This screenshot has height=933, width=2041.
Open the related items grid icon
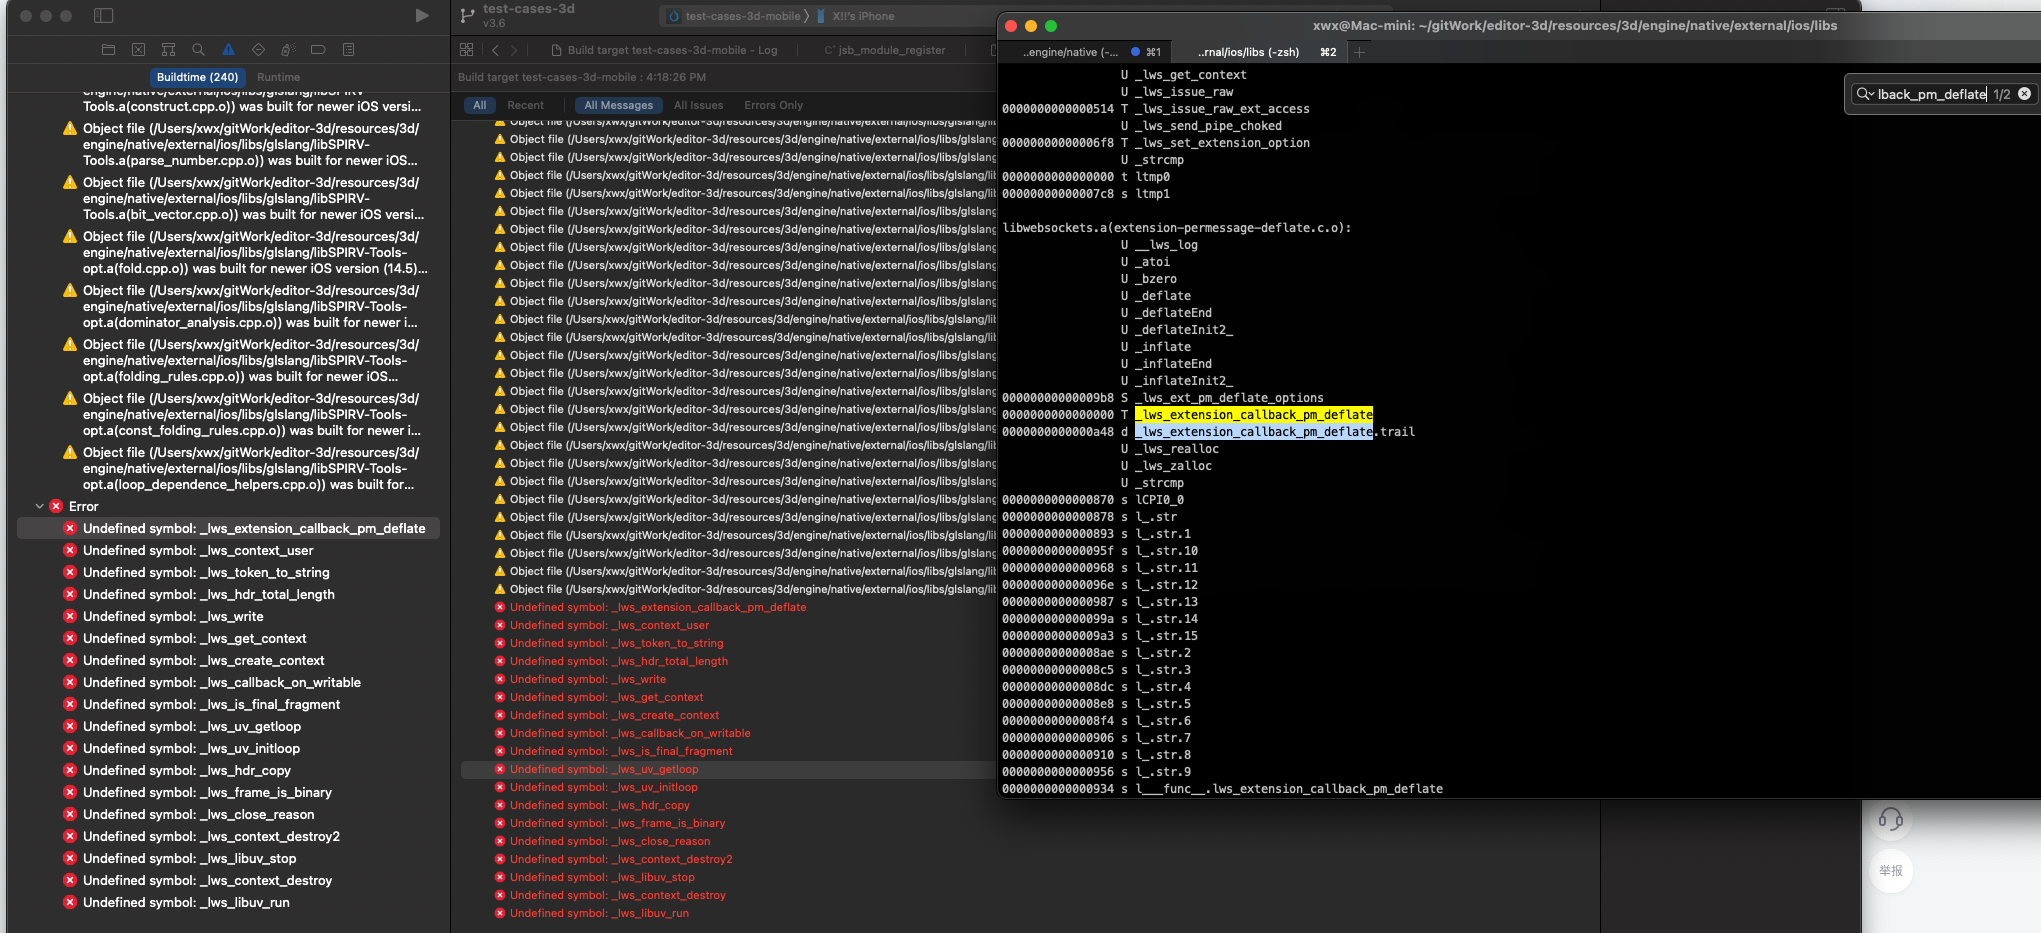pyautogui.click(x=467, y=50)
